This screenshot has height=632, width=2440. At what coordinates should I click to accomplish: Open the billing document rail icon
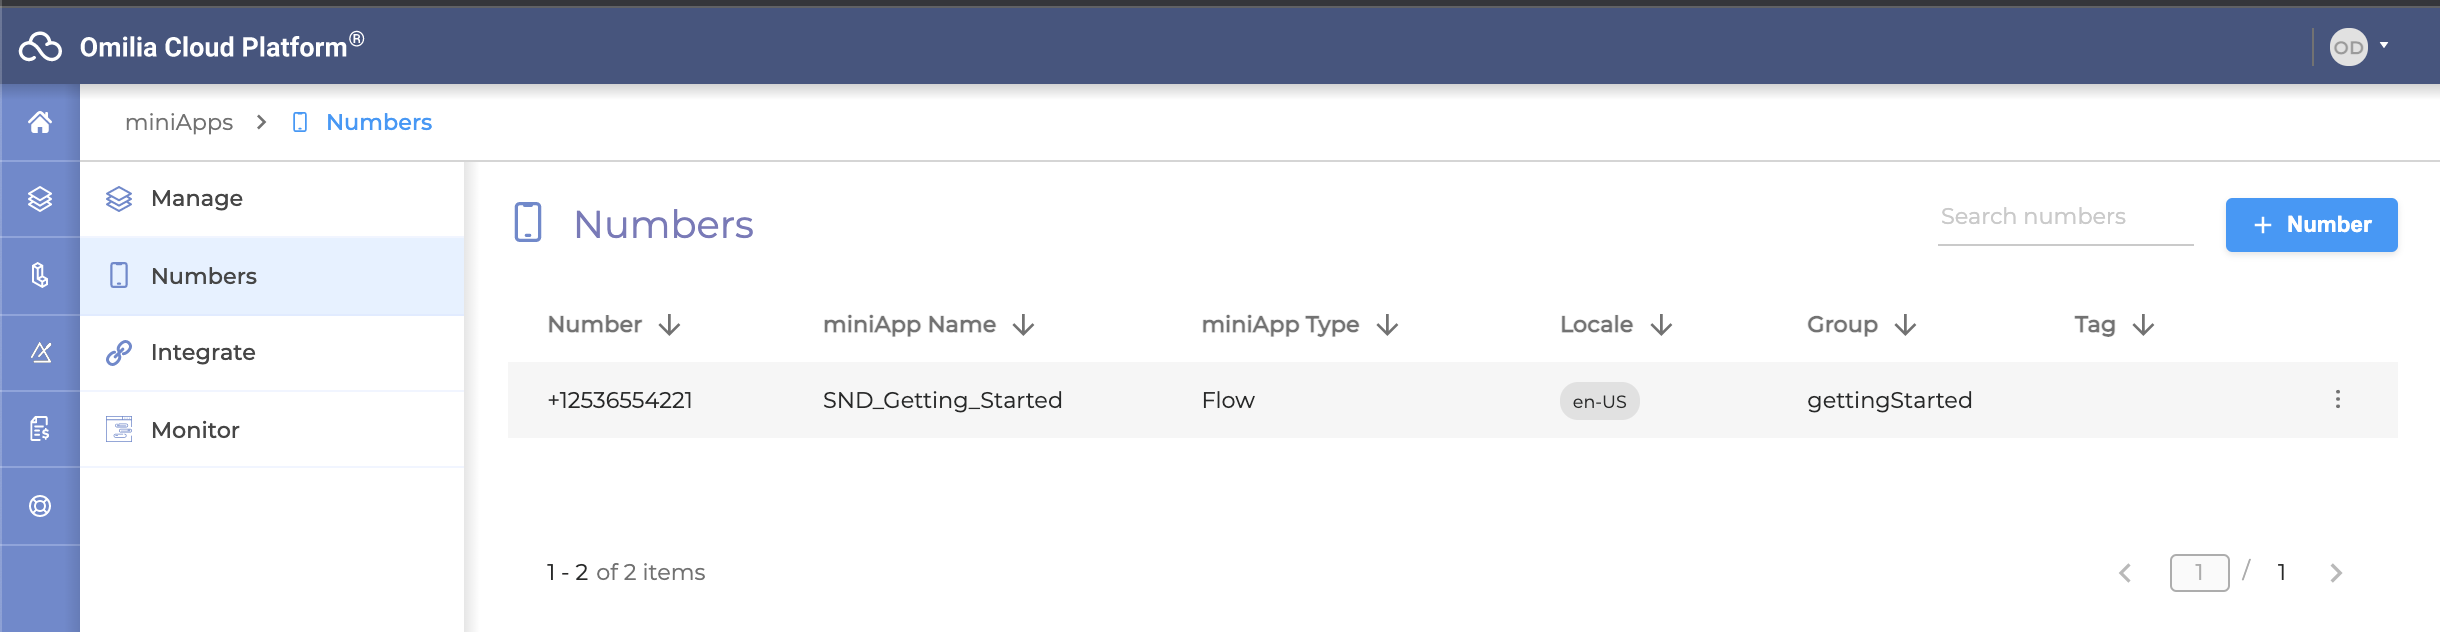[x=40, y=429]
